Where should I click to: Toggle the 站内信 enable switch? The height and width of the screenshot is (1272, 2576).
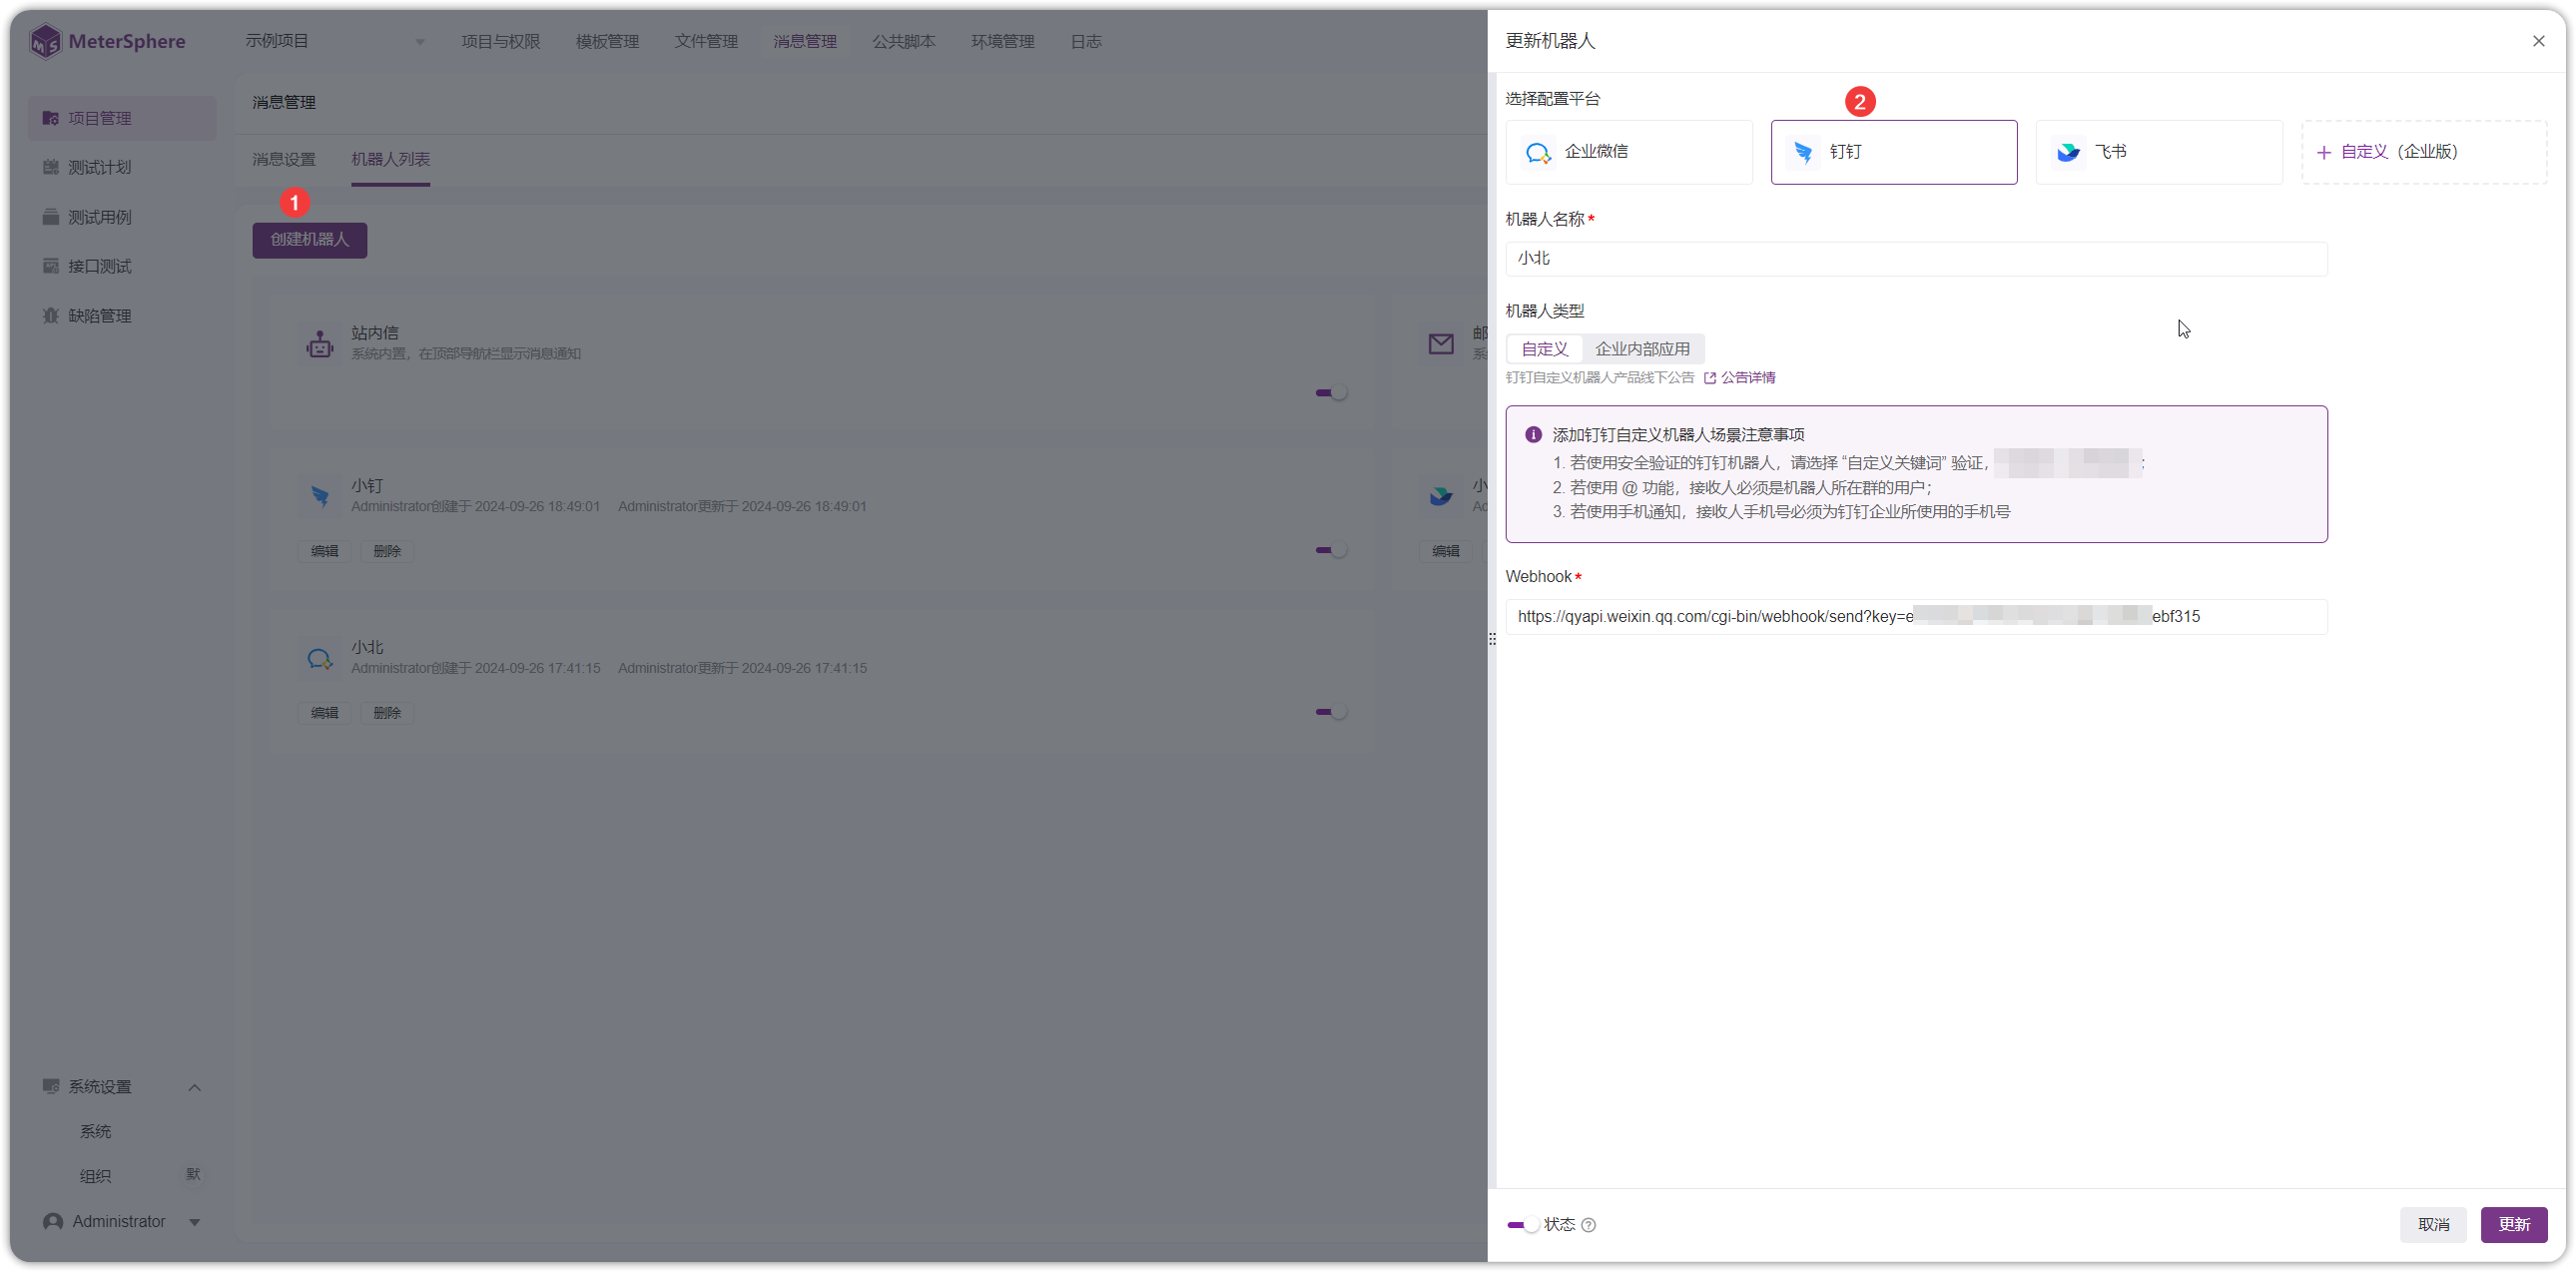[x=1331, y=393]
